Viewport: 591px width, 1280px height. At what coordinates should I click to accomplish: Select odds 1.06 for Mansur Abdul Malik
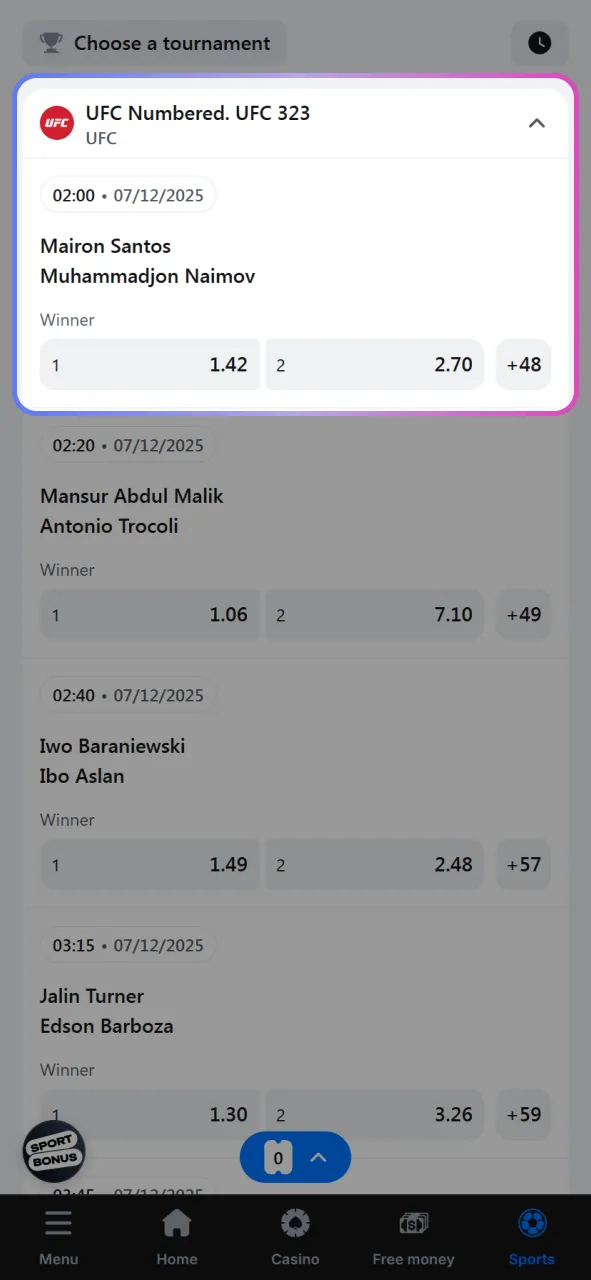(x=149, y=614)
